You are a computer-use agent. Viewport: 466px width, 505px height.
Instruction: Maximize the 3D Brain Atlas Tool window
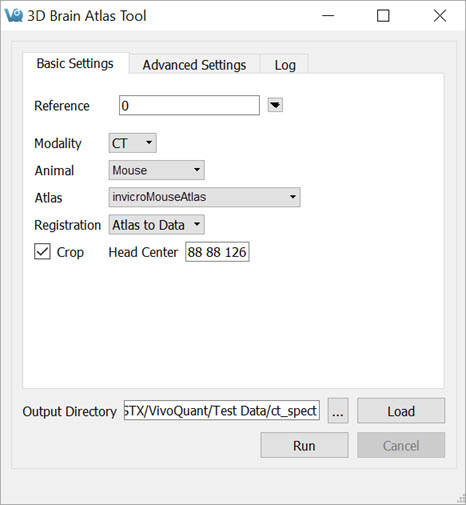pyautogui.click(x=383, y=15)
